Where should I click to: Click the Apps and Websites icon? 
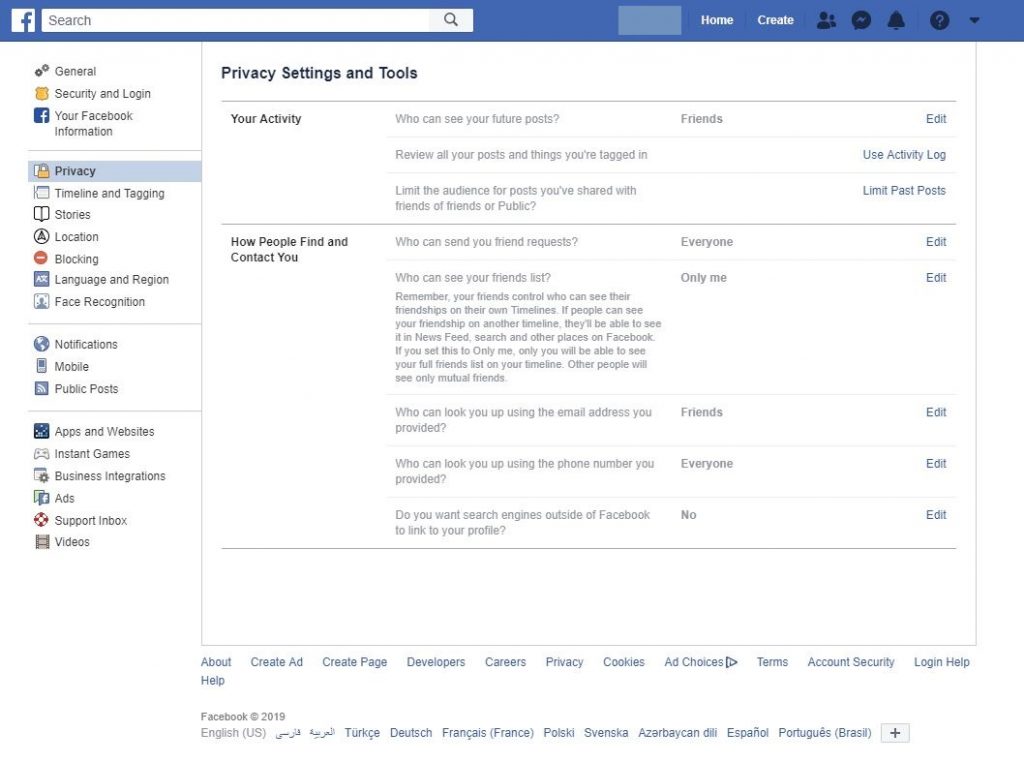coord(42,431)
